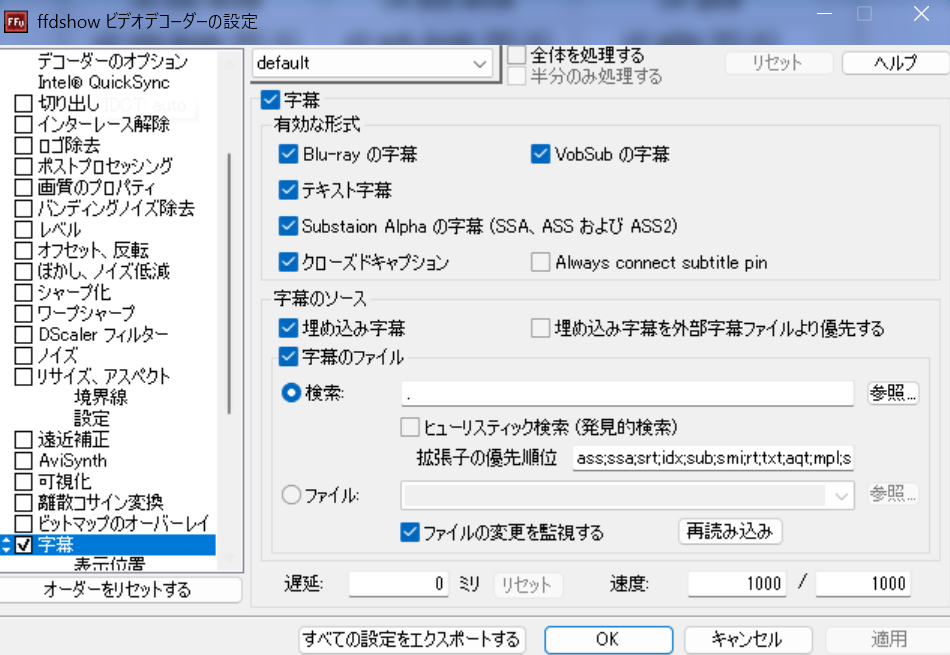Click the ヘルプ button
This screenshot has width=950, height=655.
click(x=894, y=63)
